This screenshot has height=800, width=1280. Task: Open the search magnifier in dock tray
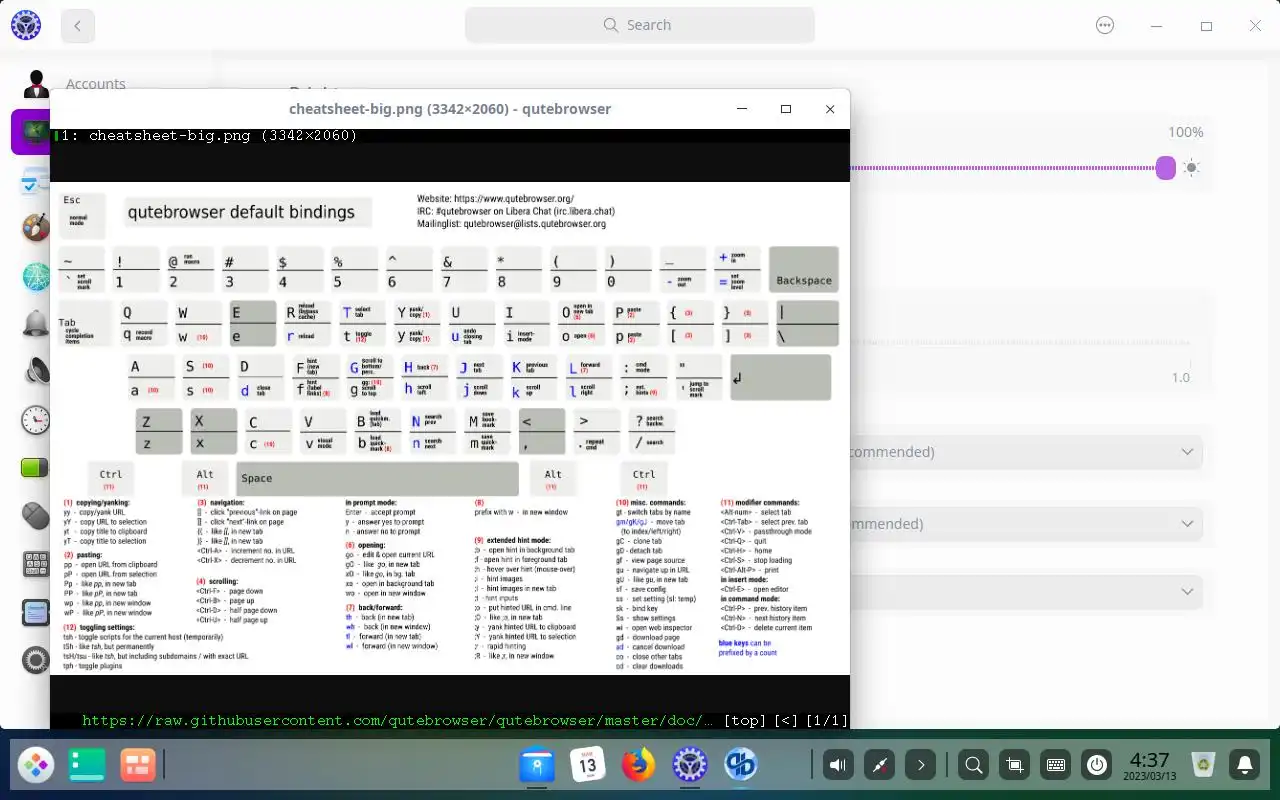click(973, 766)
